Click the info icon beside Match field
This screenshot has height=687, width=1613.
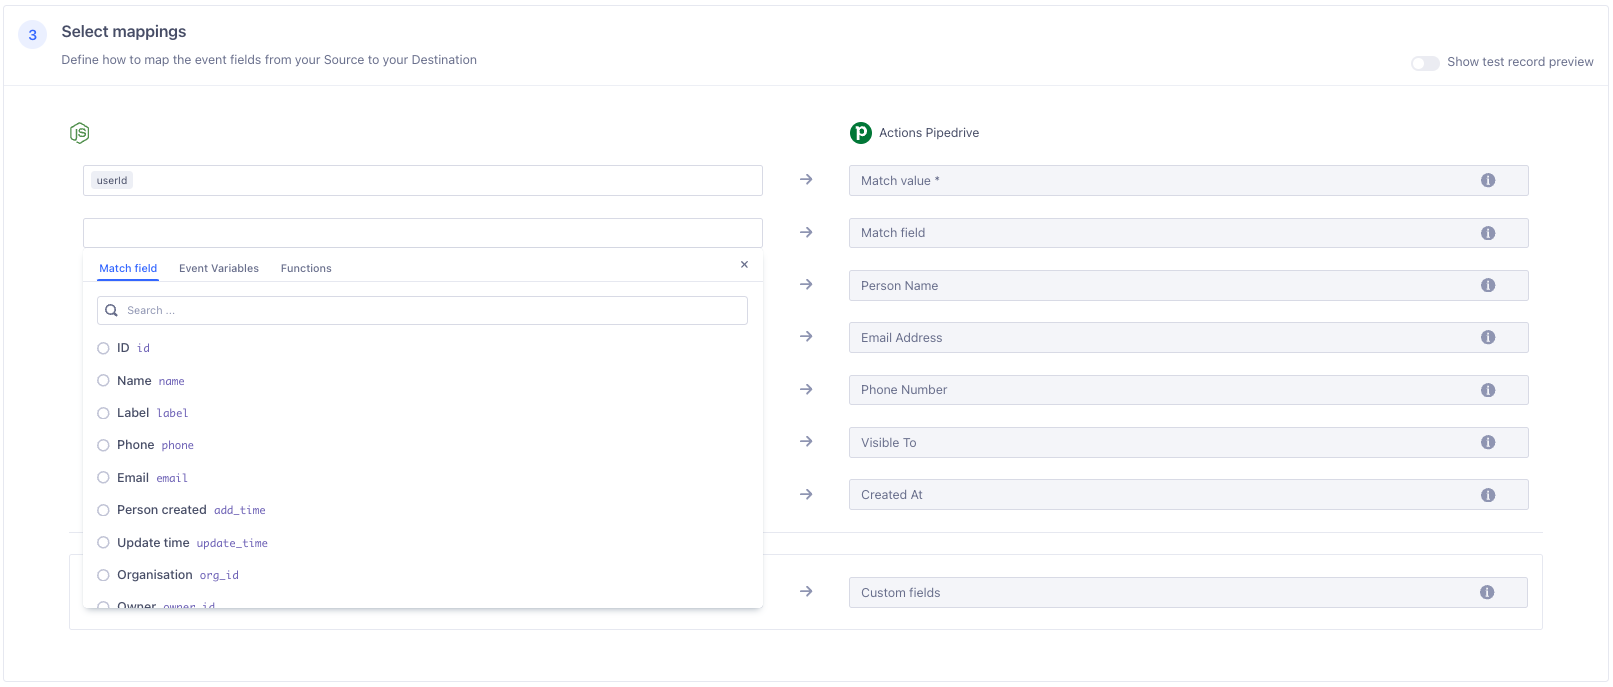(1488, 233)
